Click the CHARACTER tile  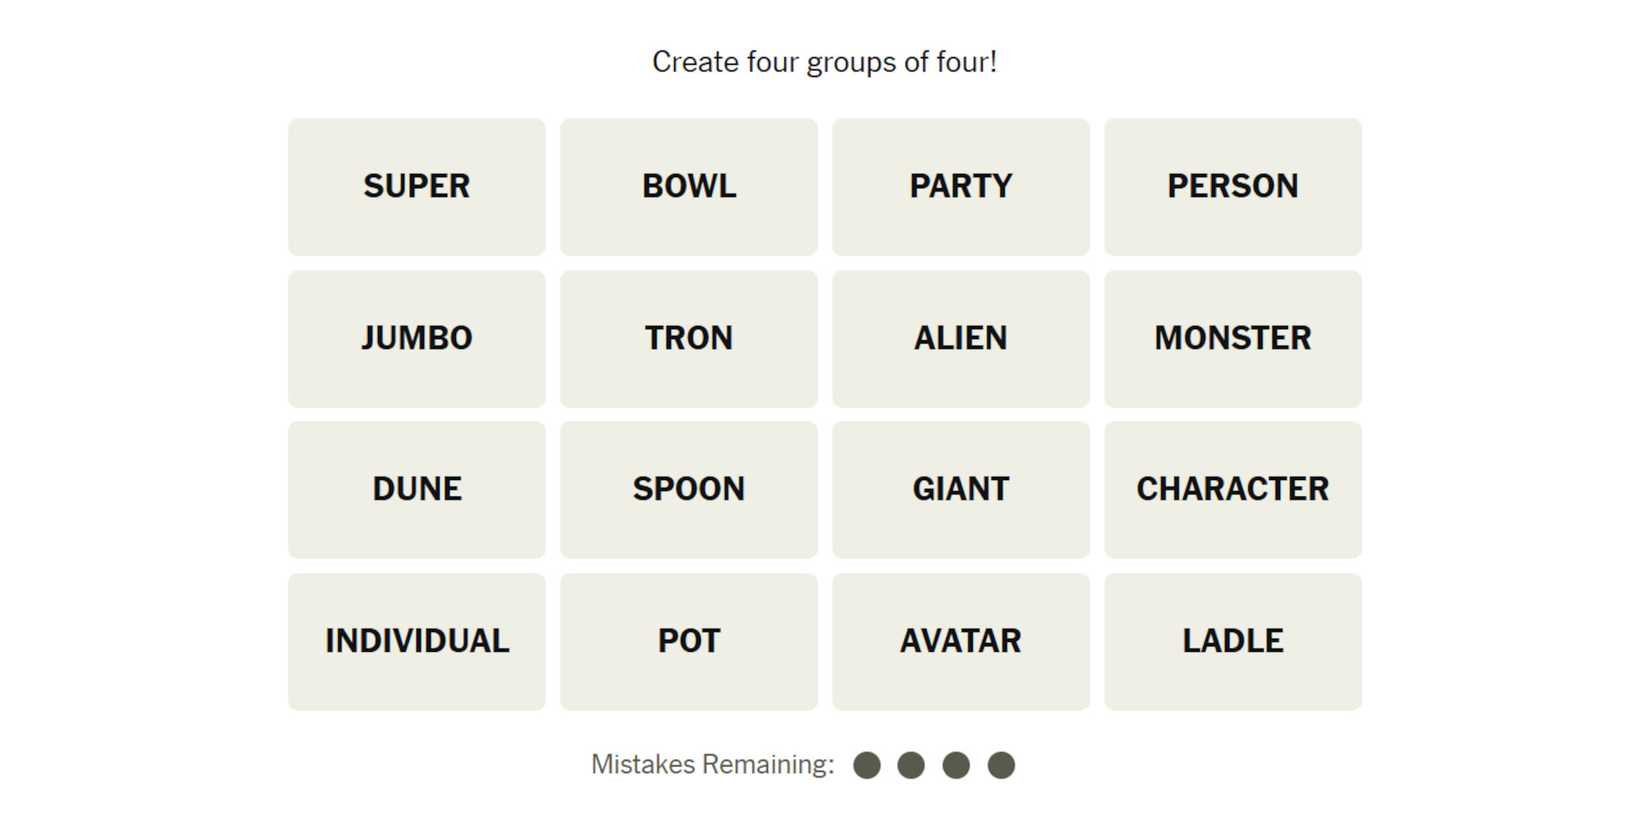pyautogui.click(x=1232, y=489)
